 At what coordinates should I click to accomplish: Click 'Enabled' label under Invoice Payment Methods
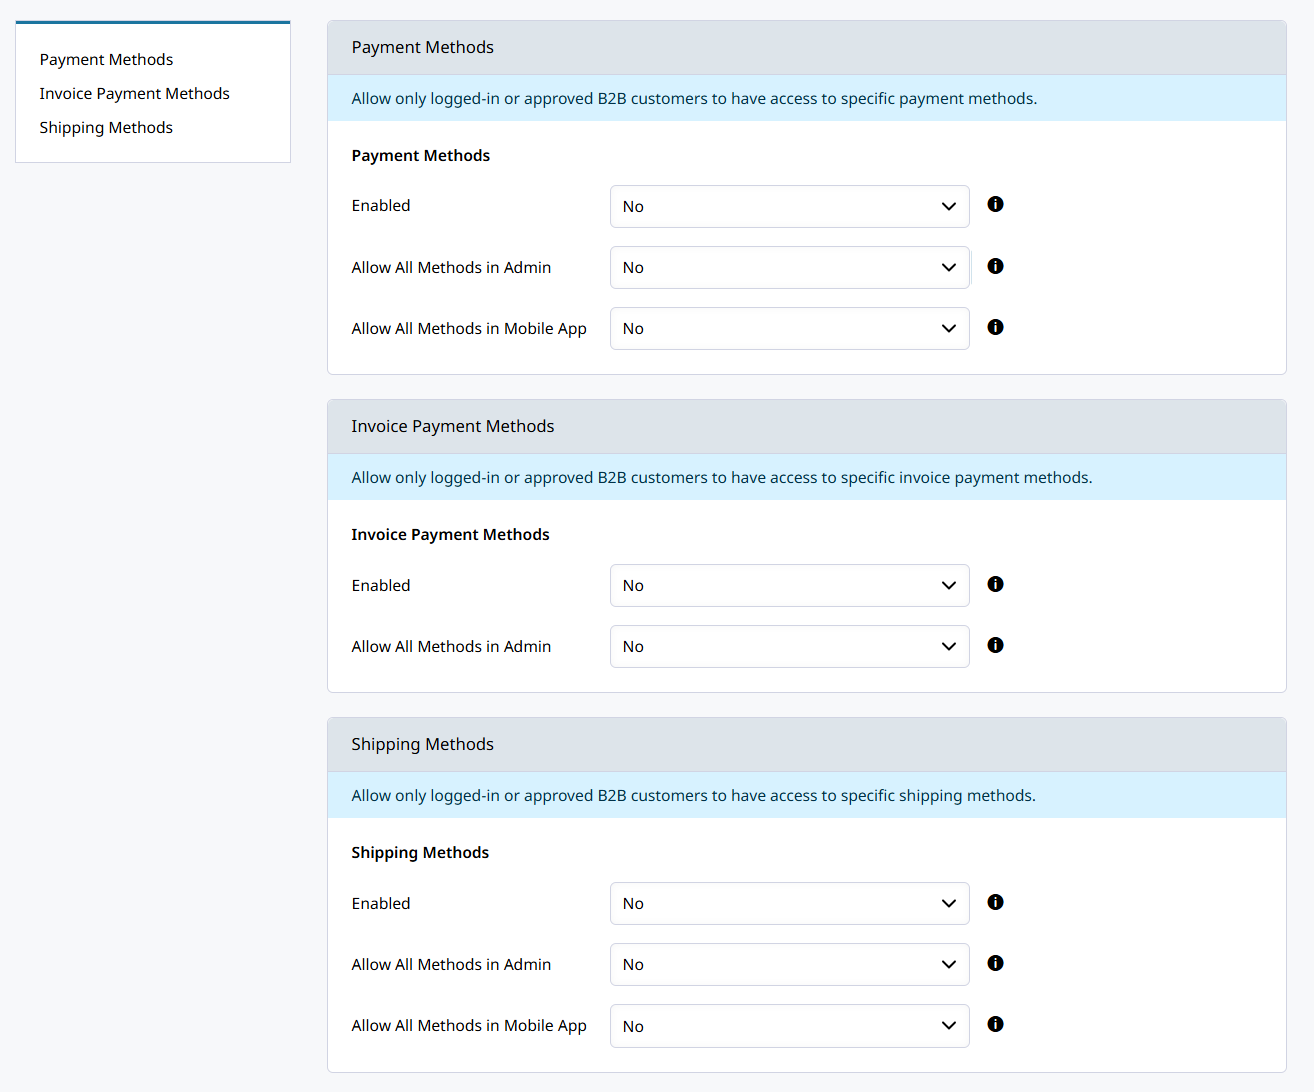coord(381,585)
